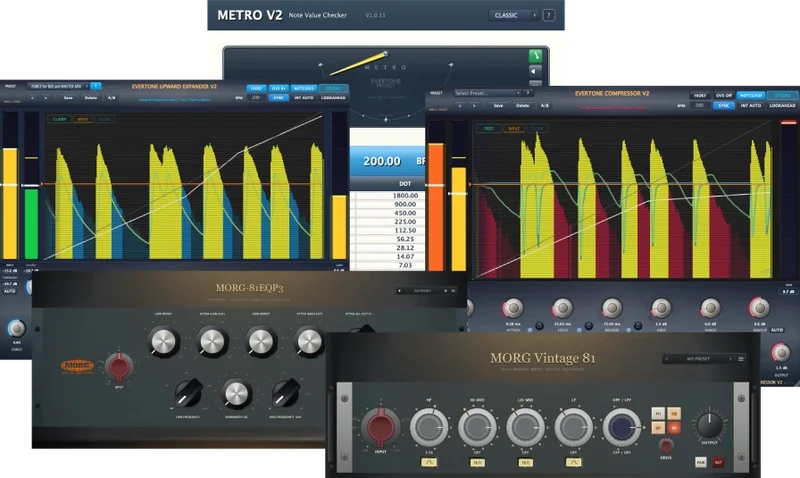Click the 200.00 BPM display in Metro V2
The height and width of the screenshot is (478, 800).
pyautogui.click(x=388, y=161)
